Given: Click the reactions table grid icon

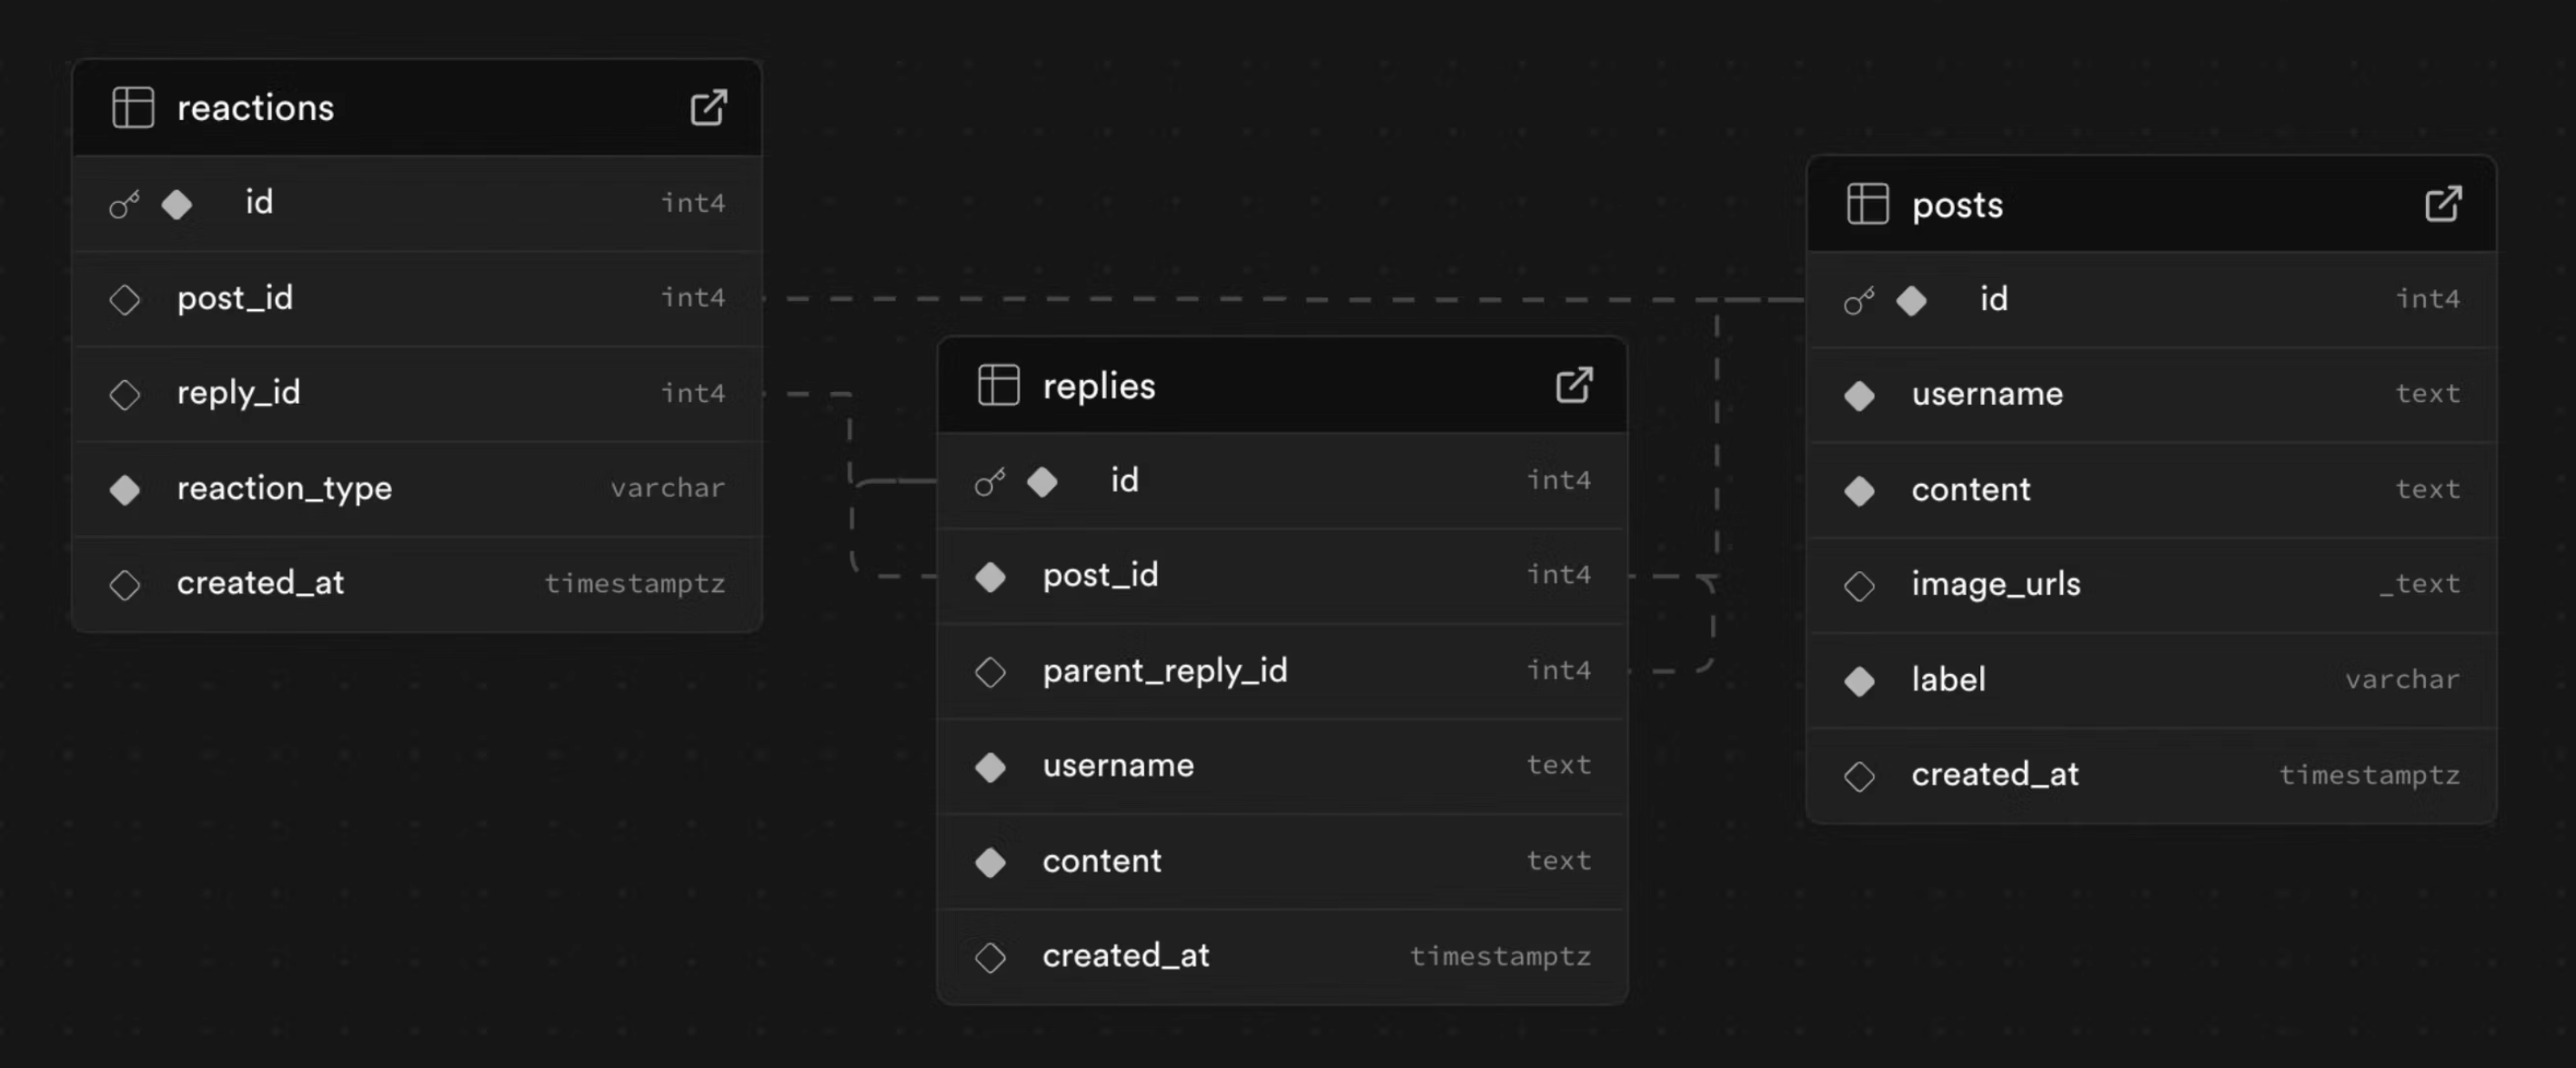Looking at the screenshot, I should (x=133, y=107).
